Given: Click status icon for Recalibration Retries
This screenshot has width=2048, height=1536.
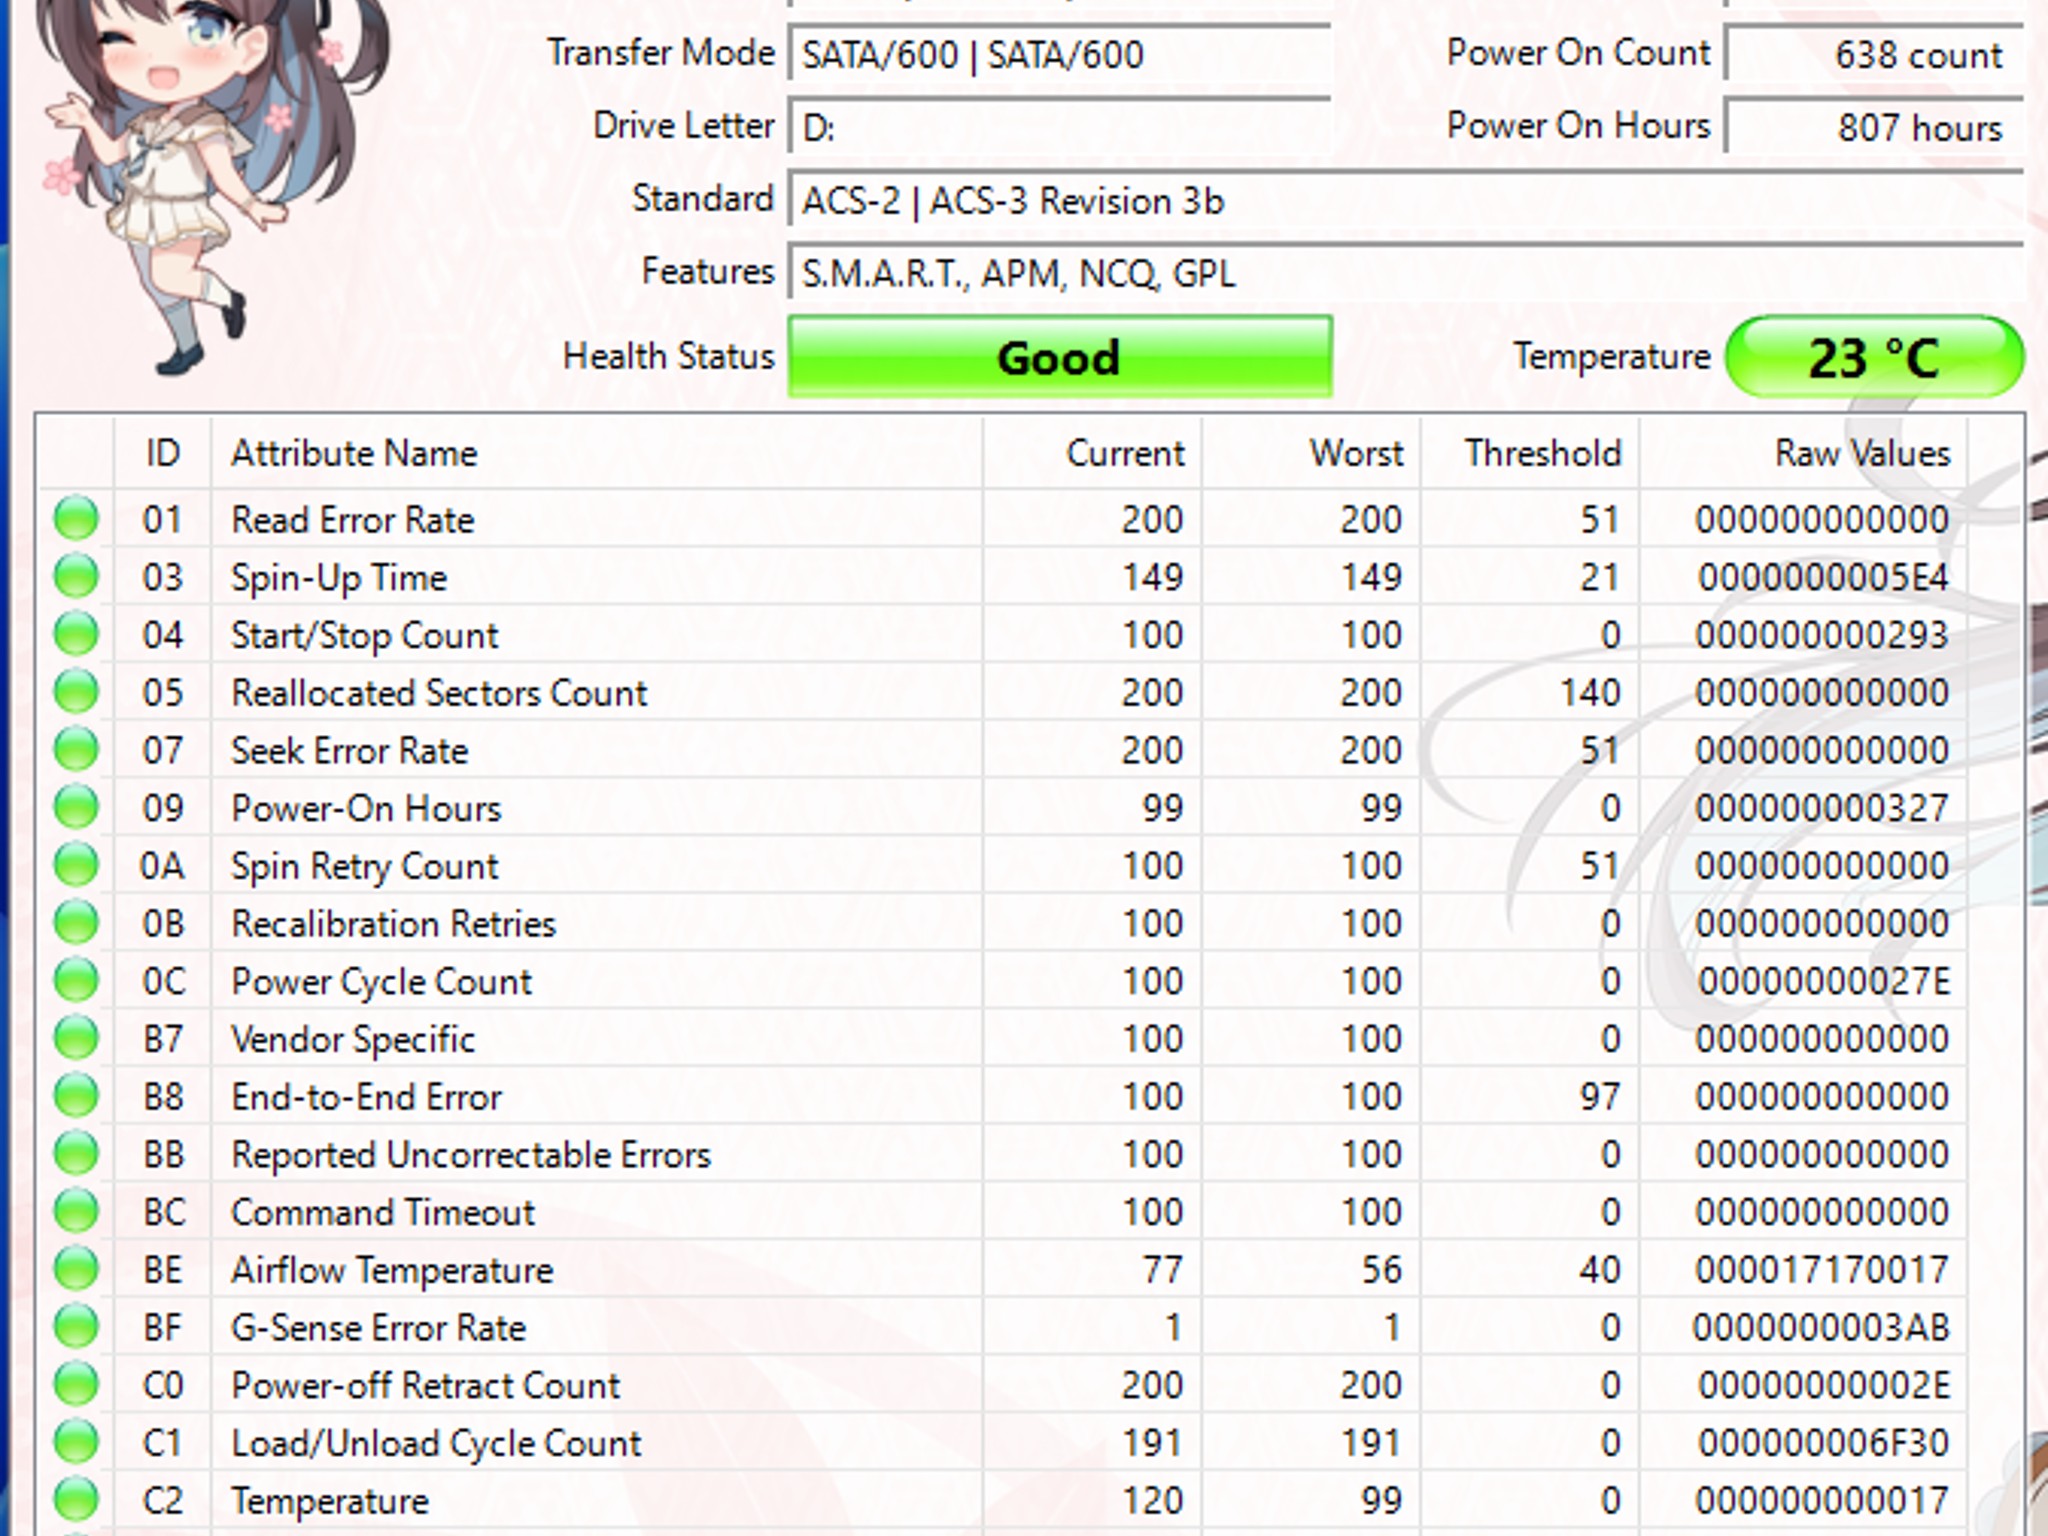Looking at the screenshot, I should 76,923.
